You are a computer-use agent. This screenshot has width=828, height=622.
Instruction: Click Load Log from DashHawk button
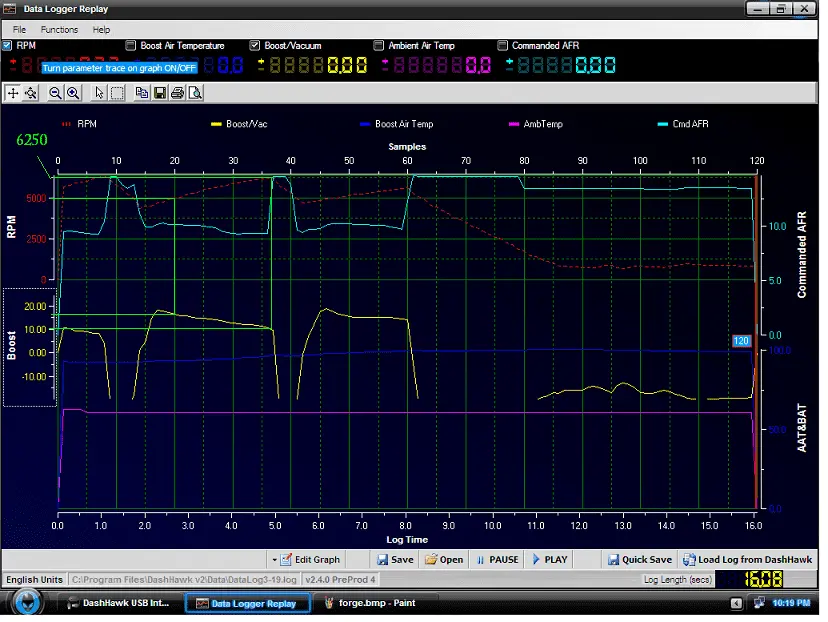click(747, 560)
